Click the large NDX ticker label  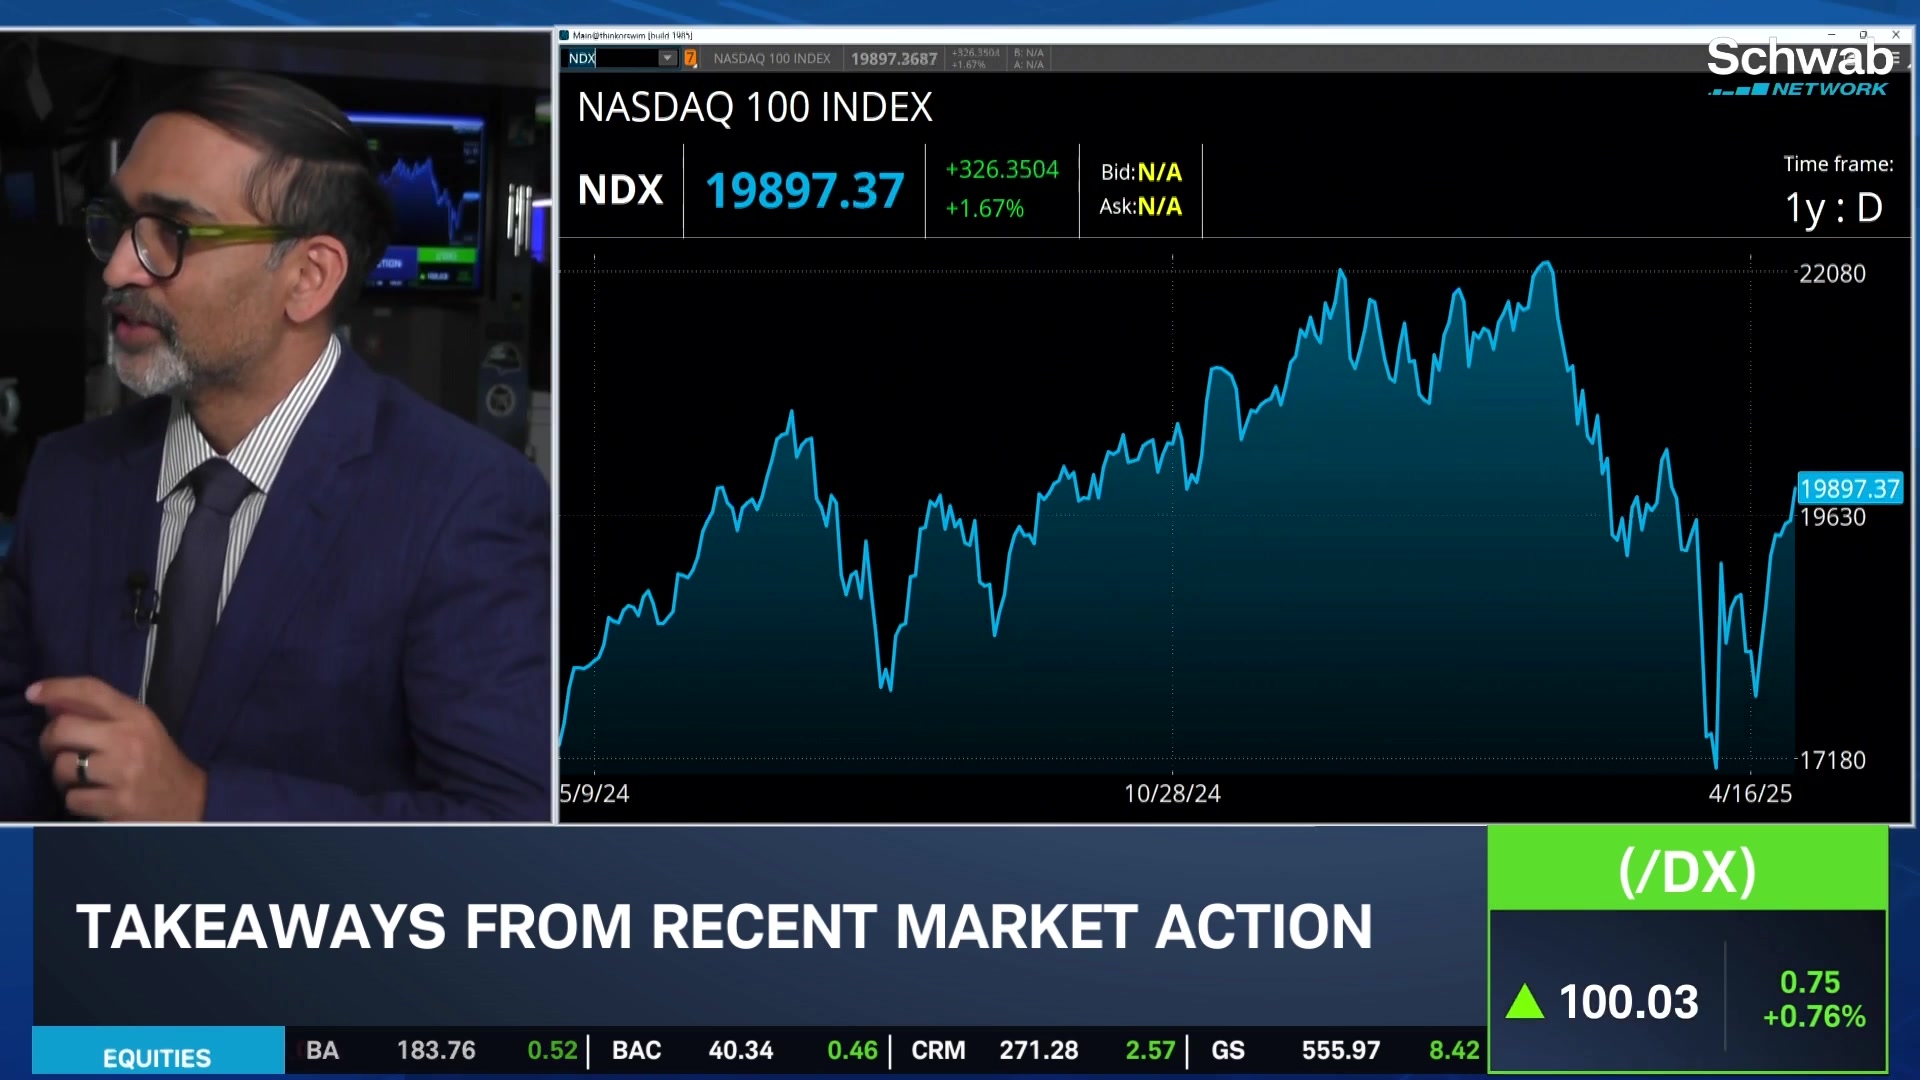620,190
